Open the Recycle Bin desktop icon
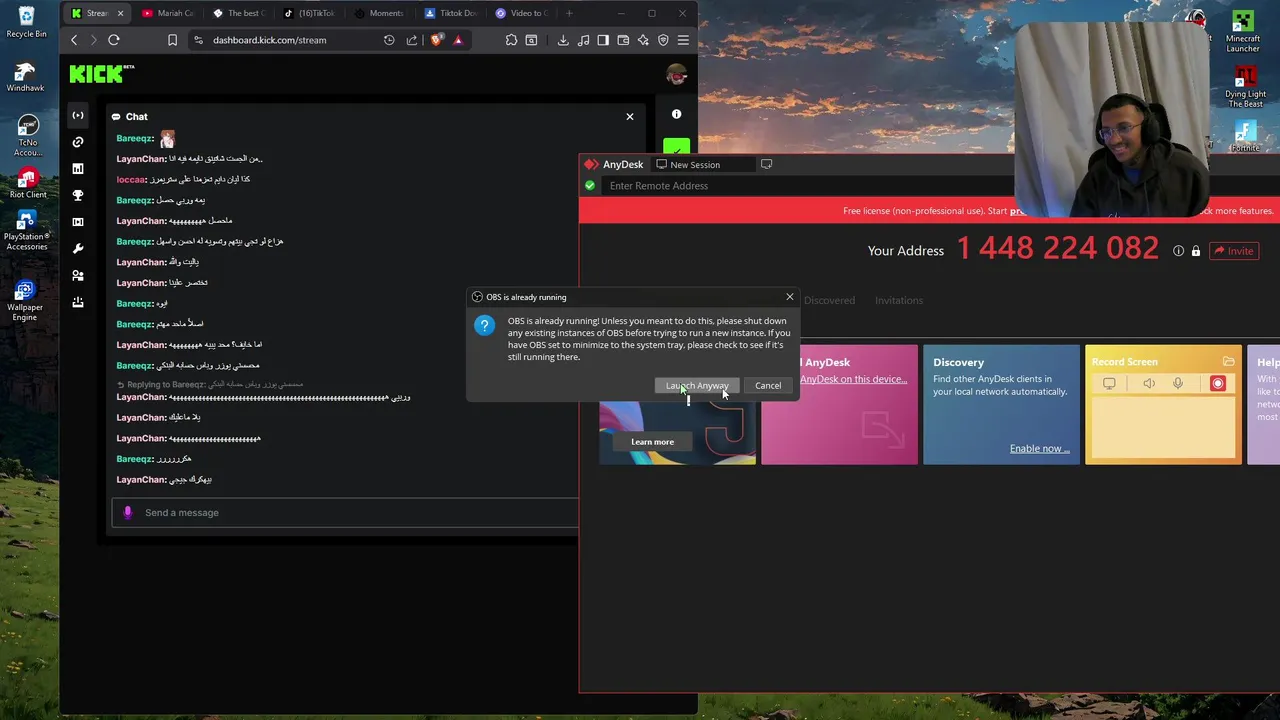 [26, 22]
